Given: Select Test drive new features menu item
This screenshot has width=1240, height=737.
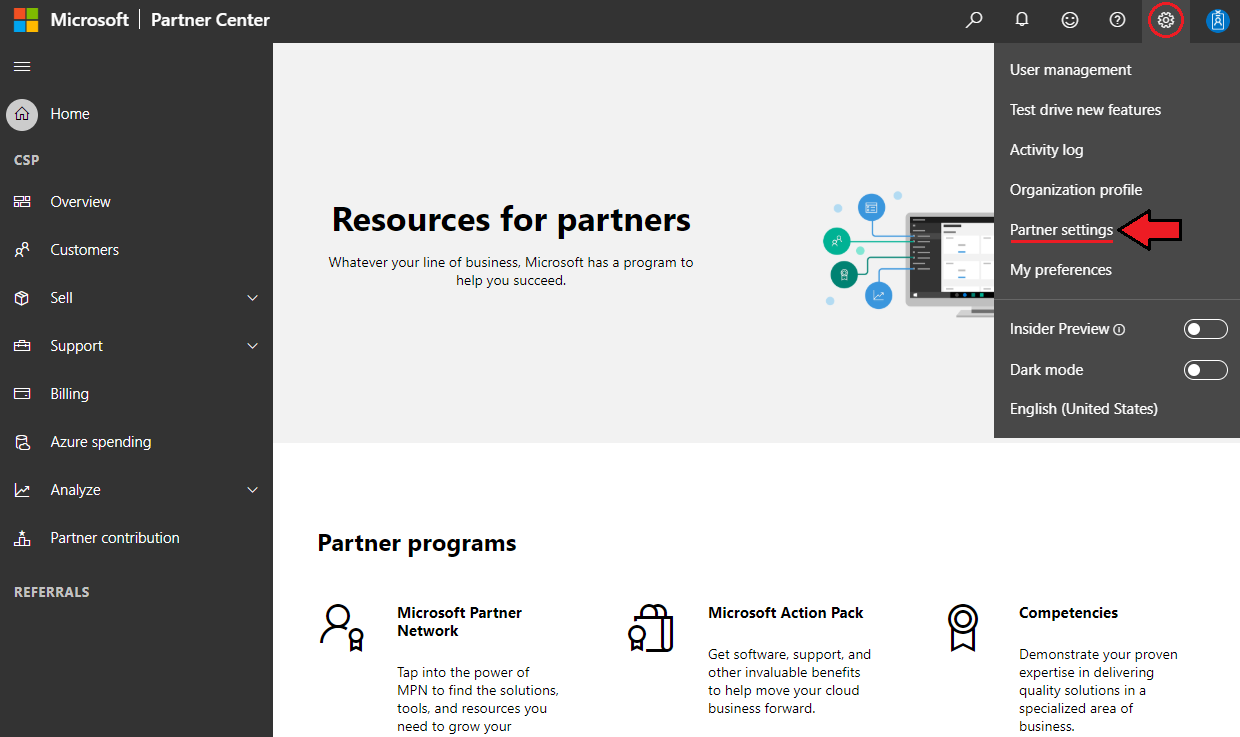Looking at the screenshot, I should (1085, 110).
